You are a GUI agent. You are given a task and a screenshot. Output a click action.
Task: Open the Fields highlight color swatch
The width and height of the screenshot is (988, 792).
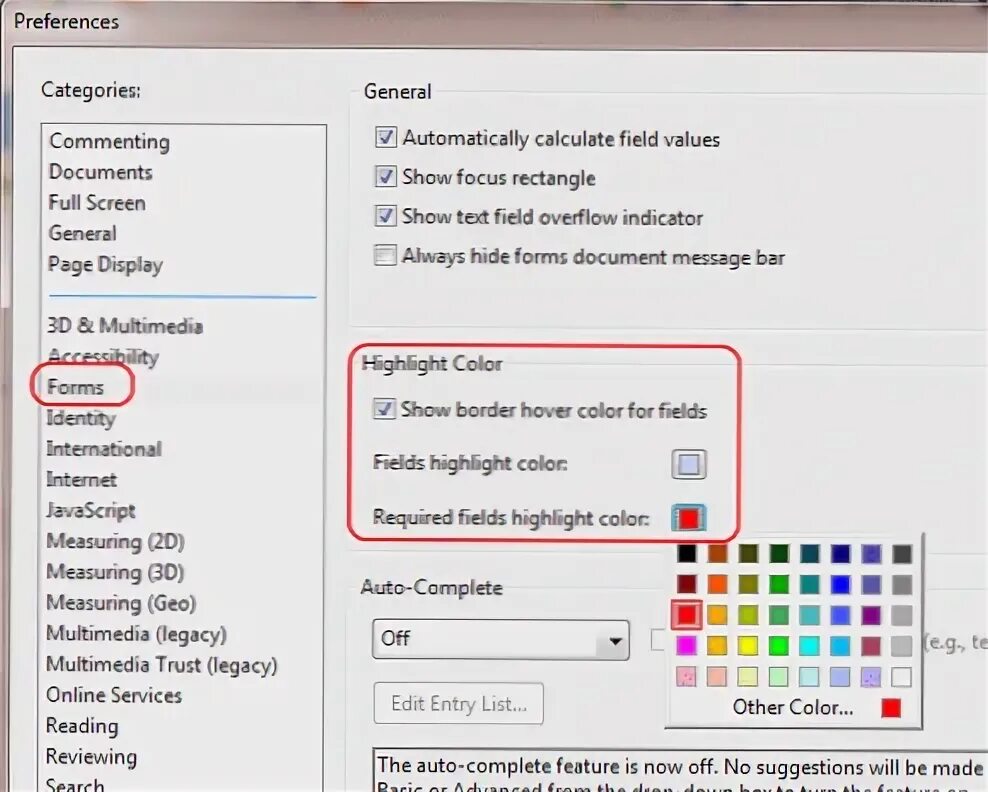[x=689, y=464]
